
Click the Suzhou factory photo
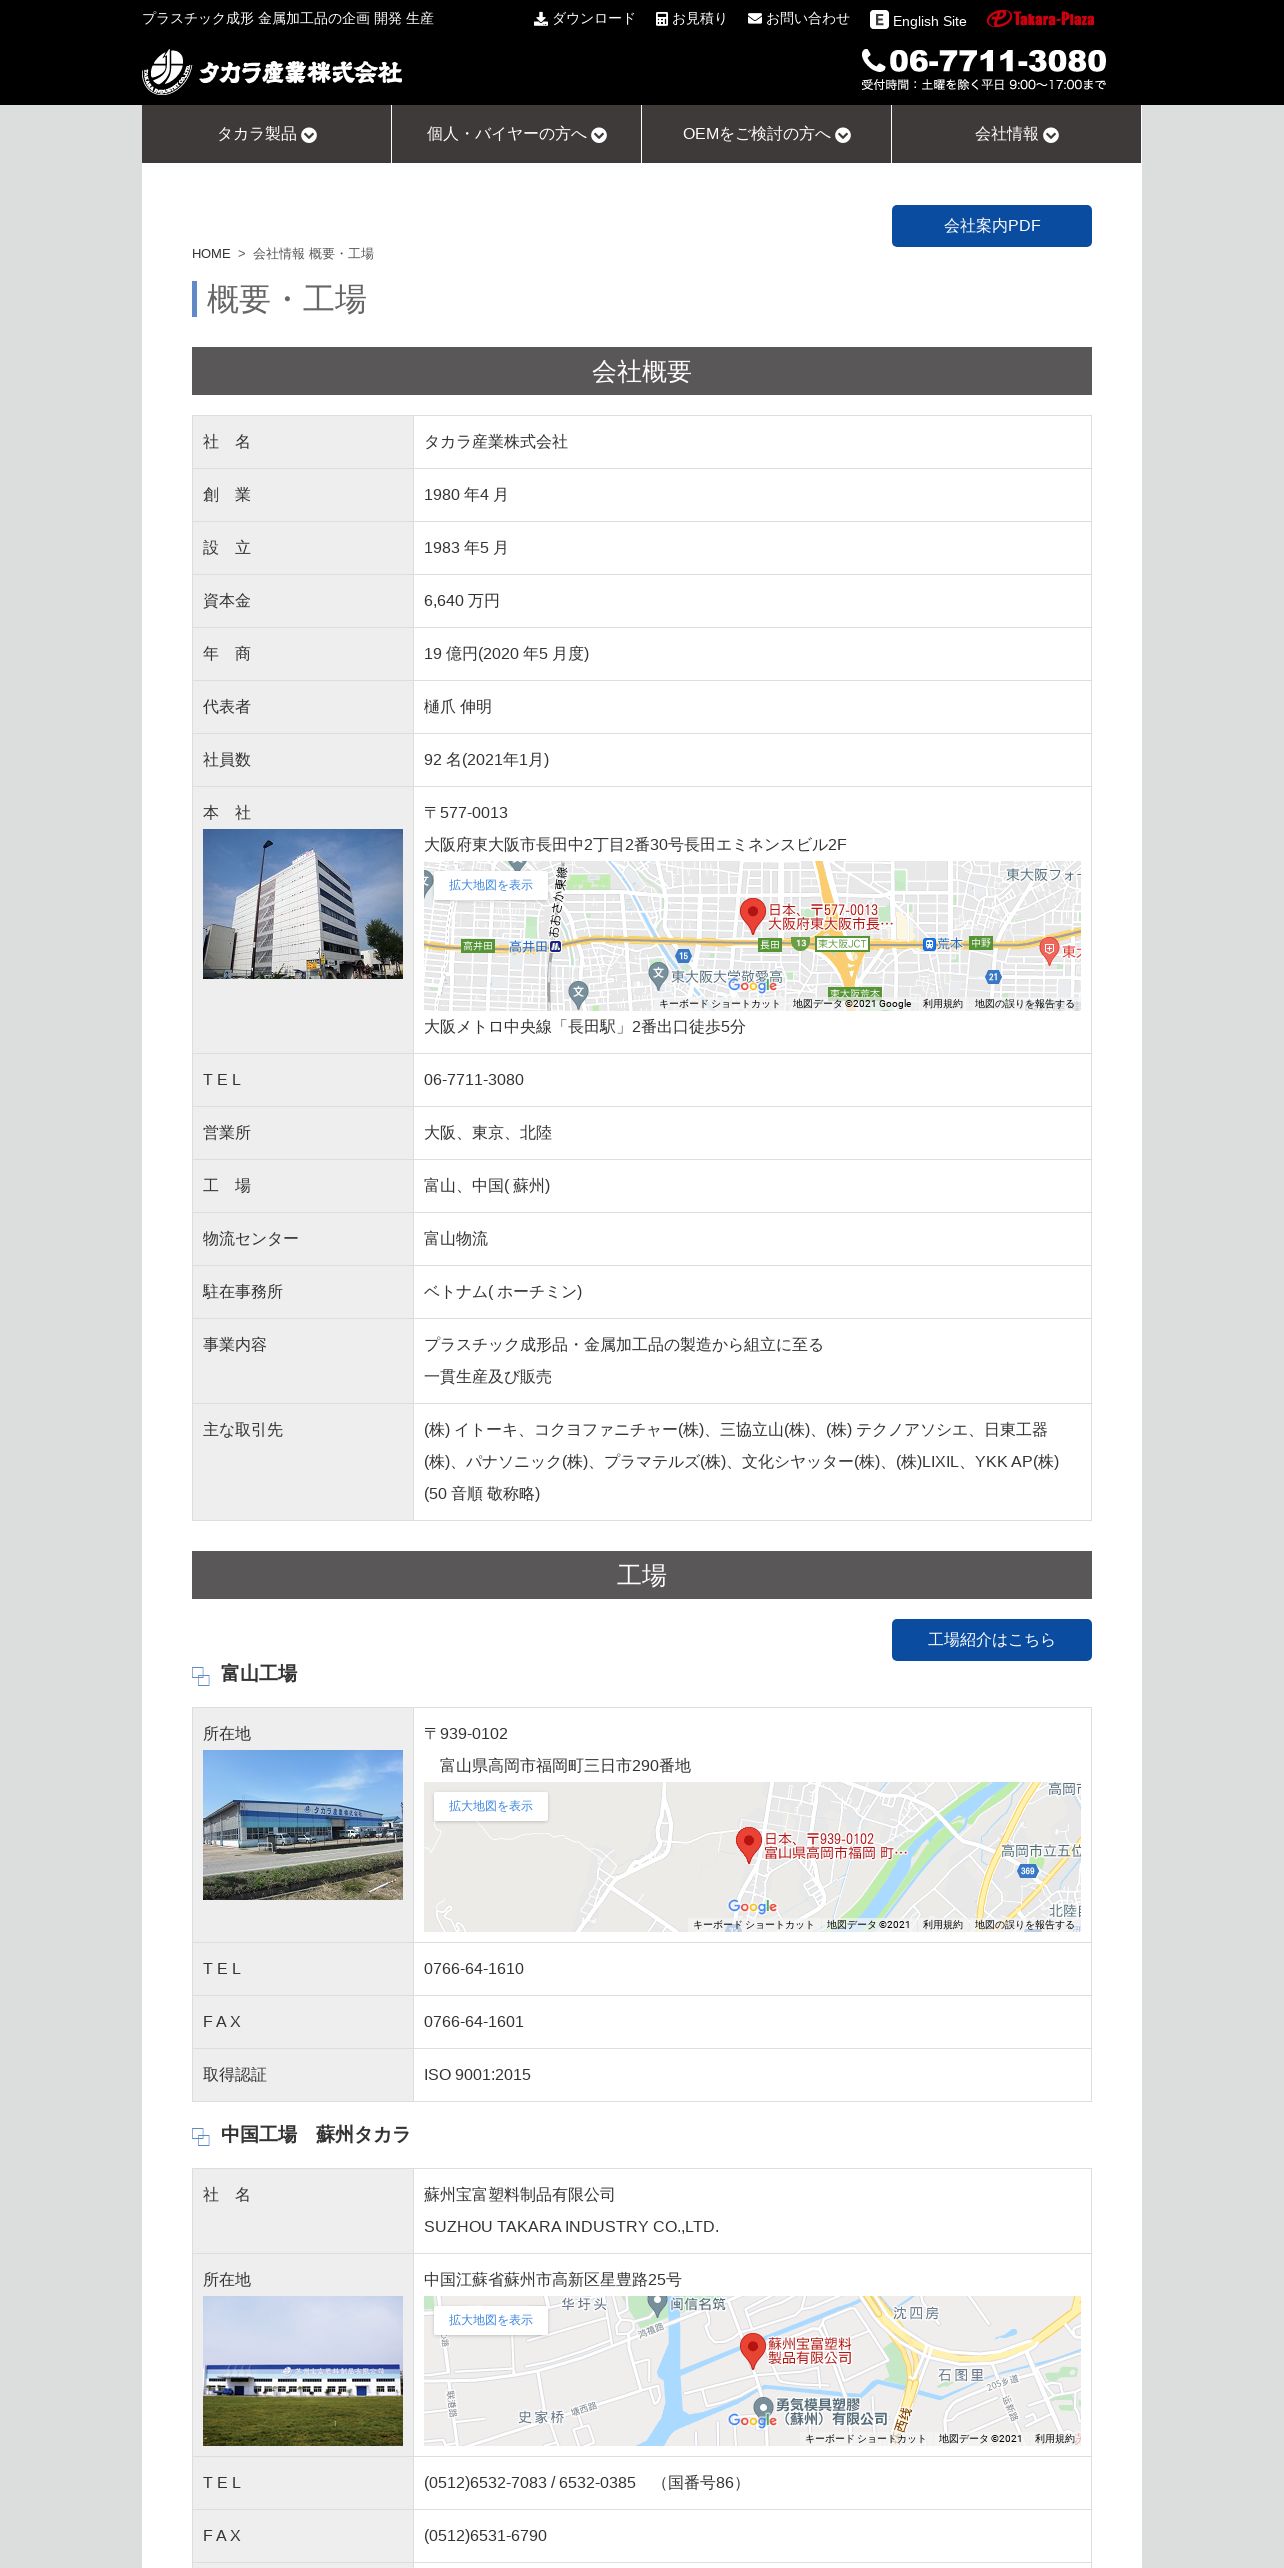(x=303, y=2371)
